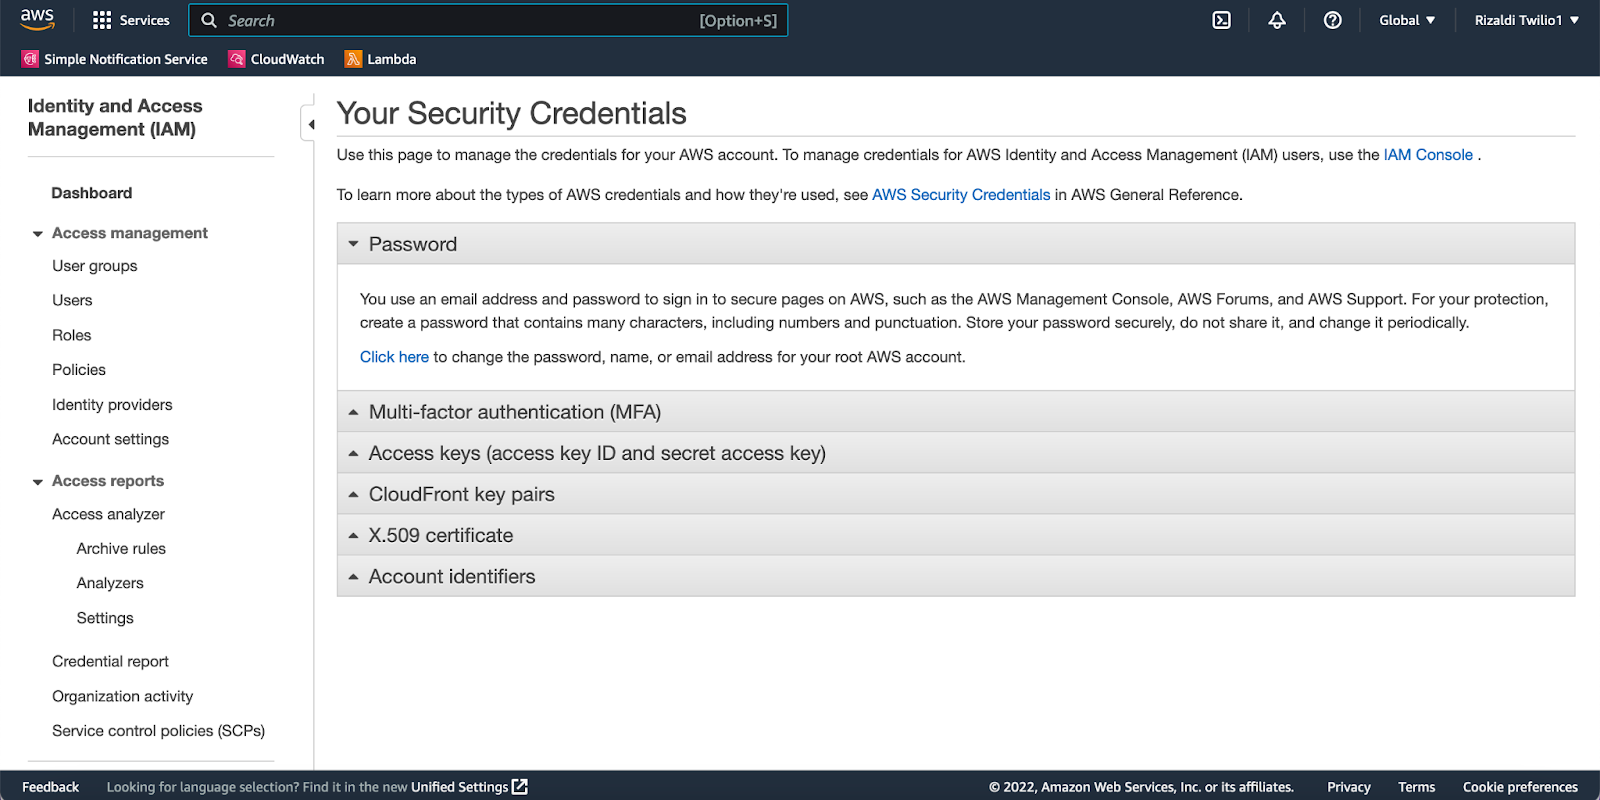This screenshot has width=1600, height=800.
Task: Open Access analyzer in sidebar
Action: point(109,514)
